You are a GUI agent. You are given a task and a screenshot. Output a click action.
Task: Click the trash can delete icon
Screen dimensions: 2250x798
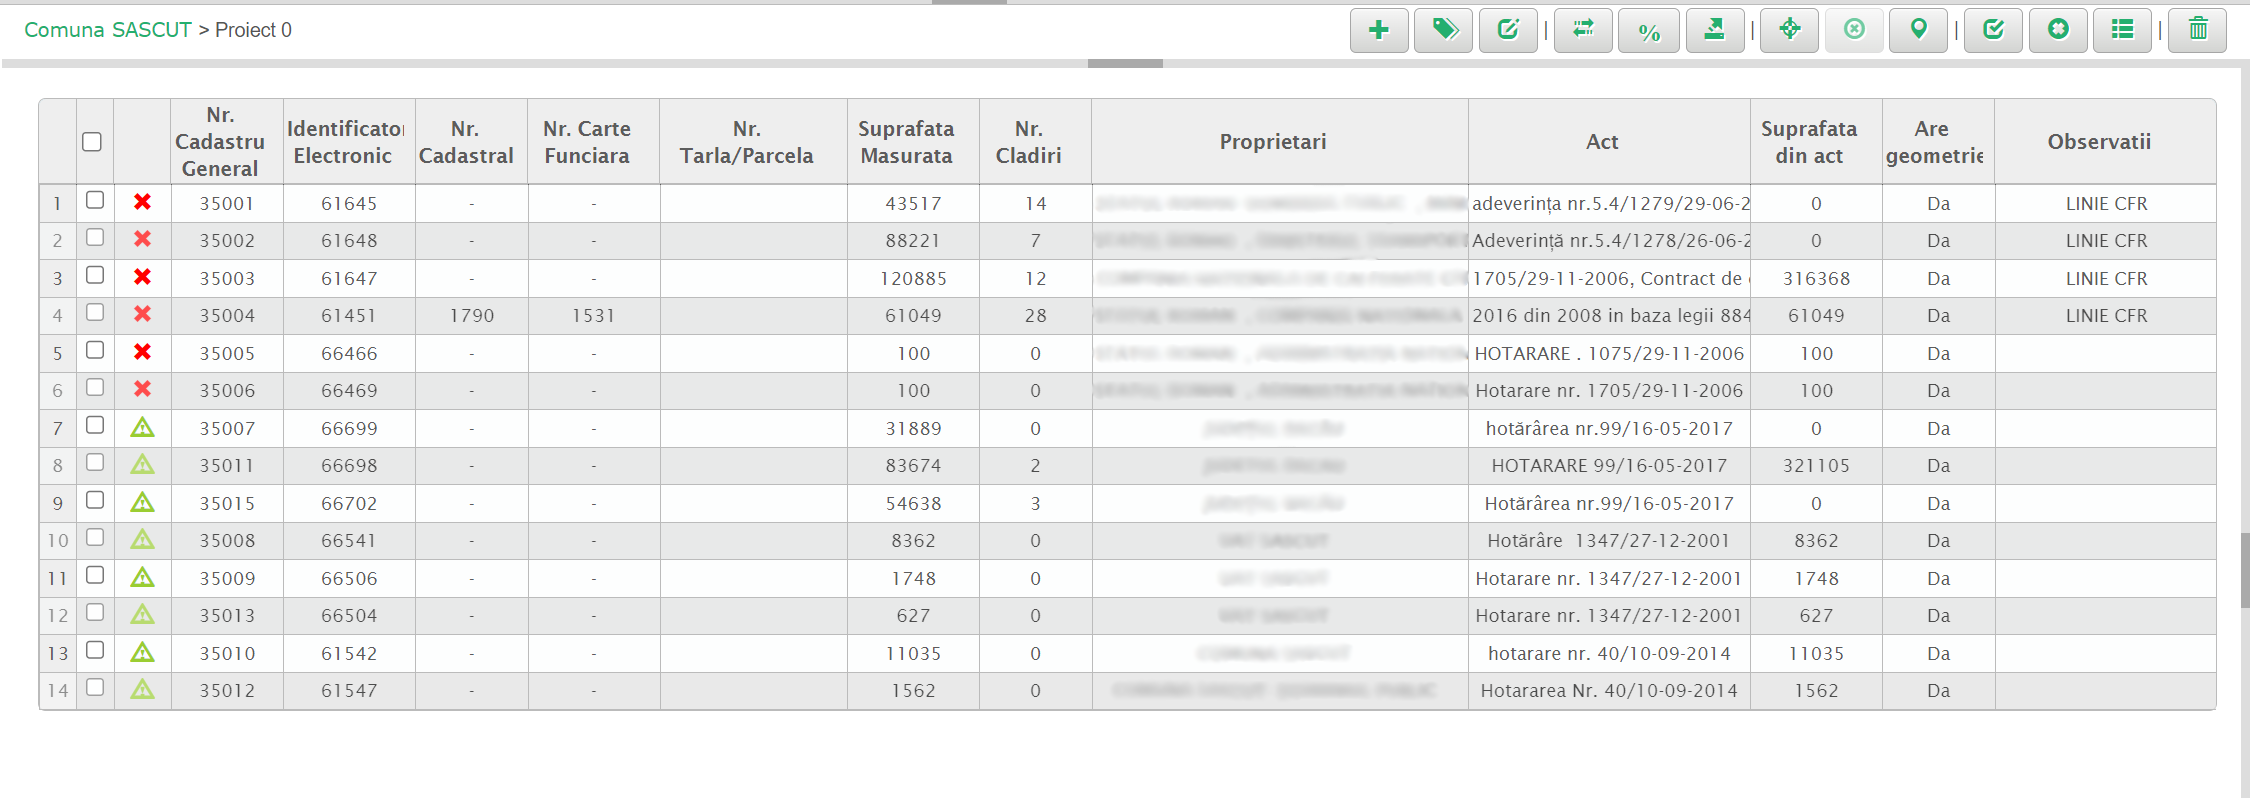click(2197, 30)
